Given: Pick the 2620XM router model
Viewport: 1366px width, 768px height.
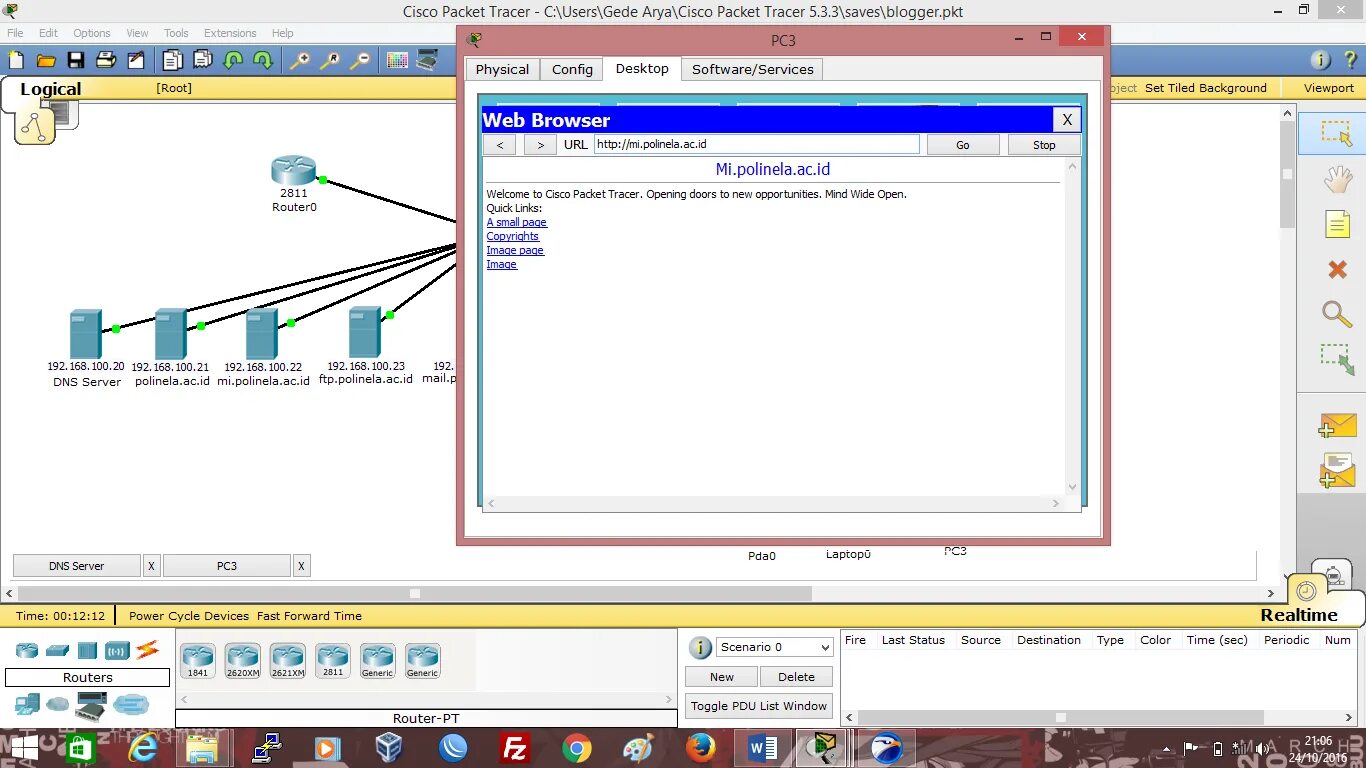Looking at the screenshot, I should click(x=243, y=660).
